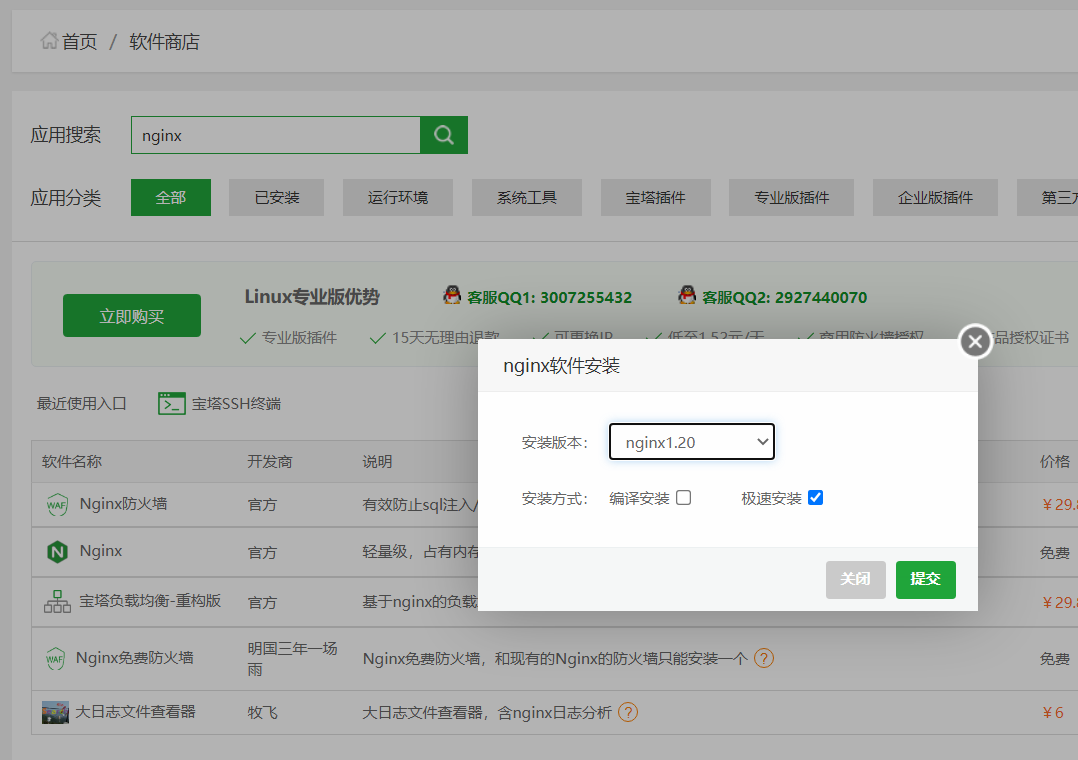This screenshot has width=1078, height=760.
Task: Click the Nginx防火墙 software name
Action: (x=123, y=503)
